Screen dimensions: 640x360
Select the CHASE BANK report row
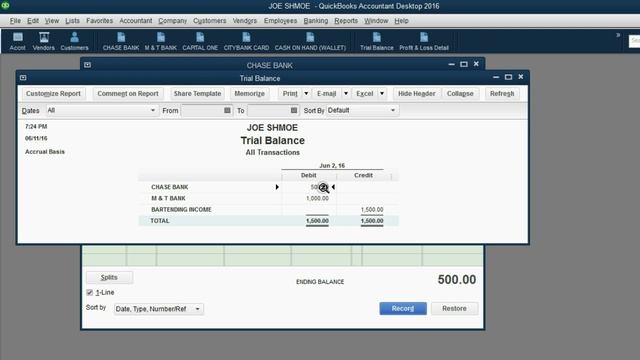click(269, 187)
